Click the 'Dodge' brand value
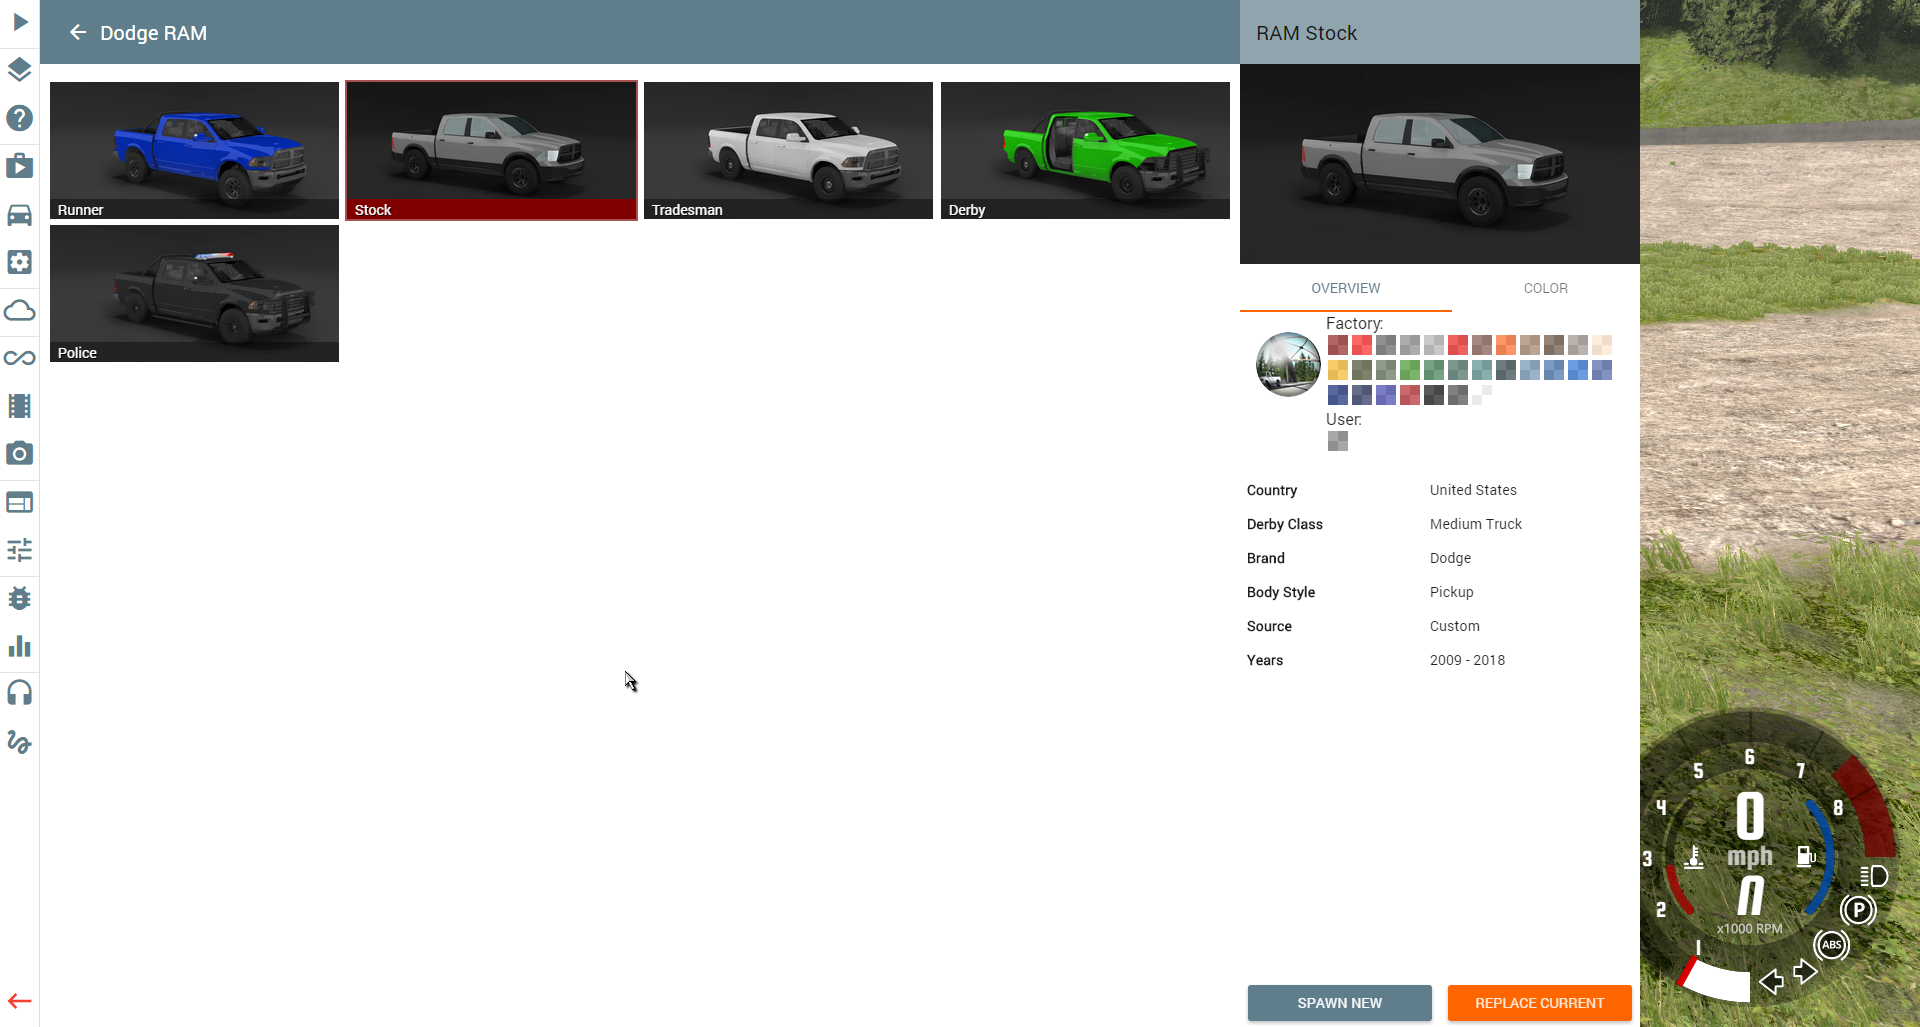Screen dimensions: 1920x1027 coord(1450,558)
